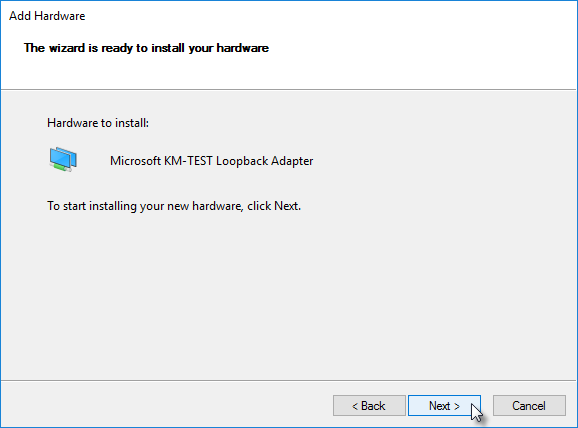This screenshot has height=428, width=578.
Task: Click Next to start installing hardware
Action: (x=444, y=406)
